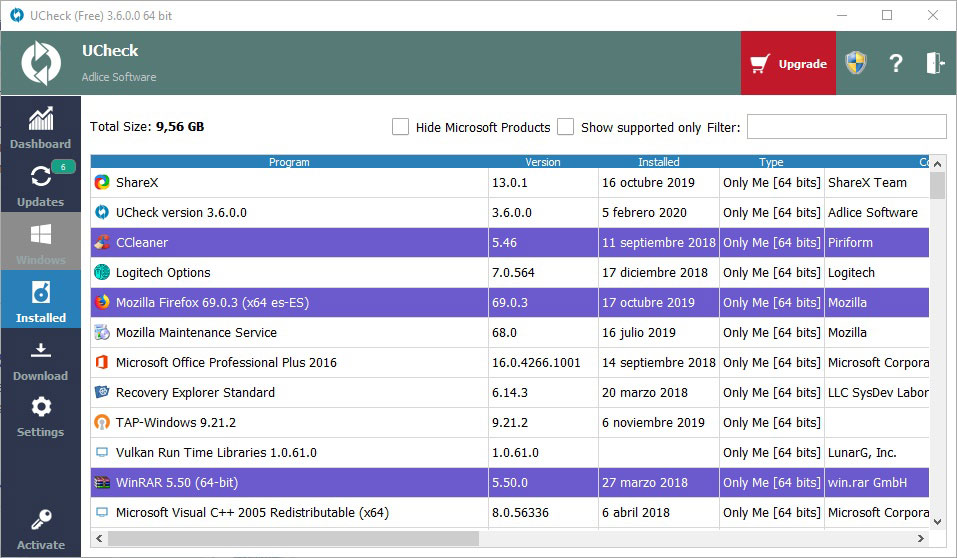Click the exit door icon
957x558 pixels.
click(x=935, y=63)
